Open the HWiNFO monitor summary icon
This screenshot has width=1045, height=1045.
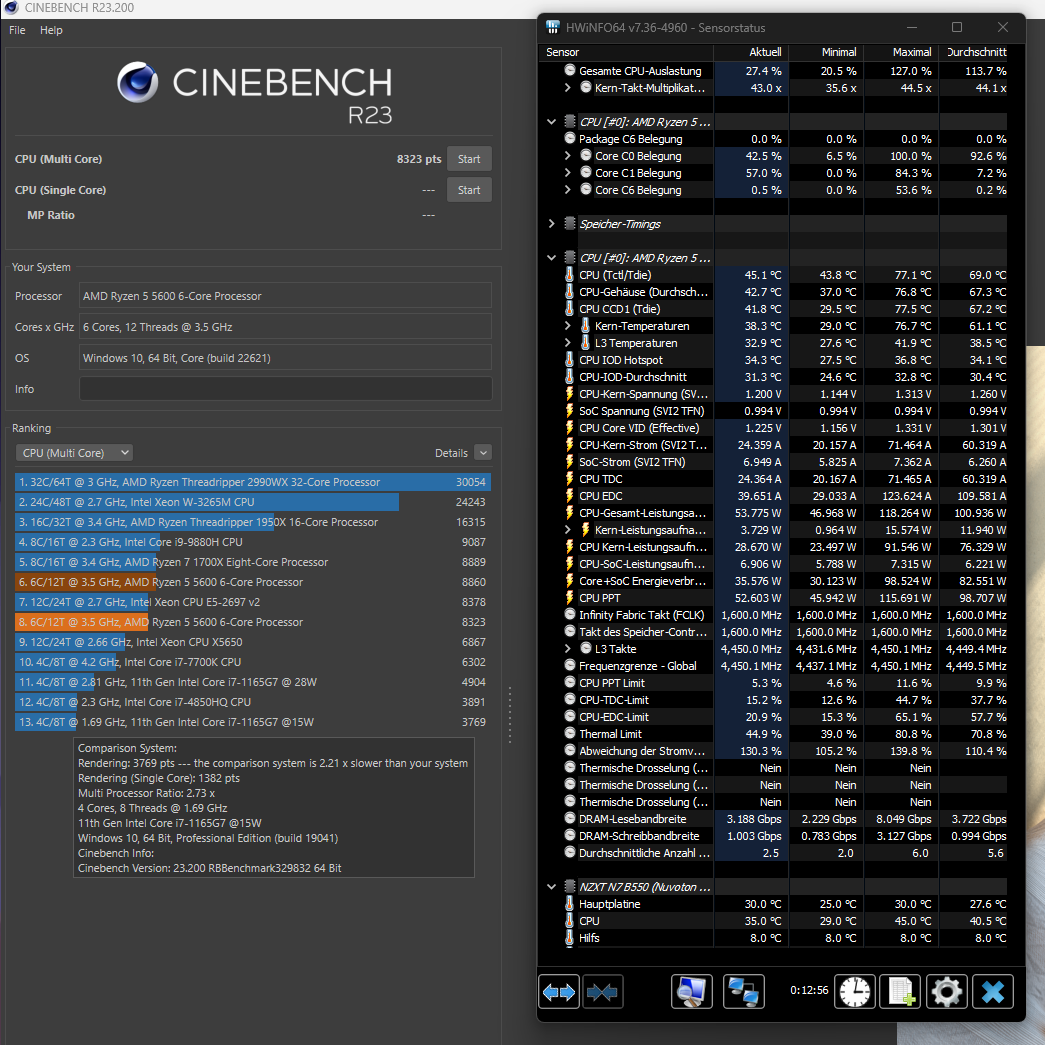click(x=691, y=992)
